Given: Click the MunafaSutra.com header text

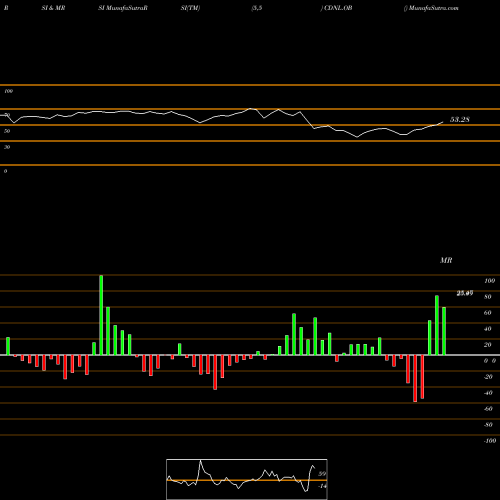Looking at the screenshot, I should click(x=433, y=8).
